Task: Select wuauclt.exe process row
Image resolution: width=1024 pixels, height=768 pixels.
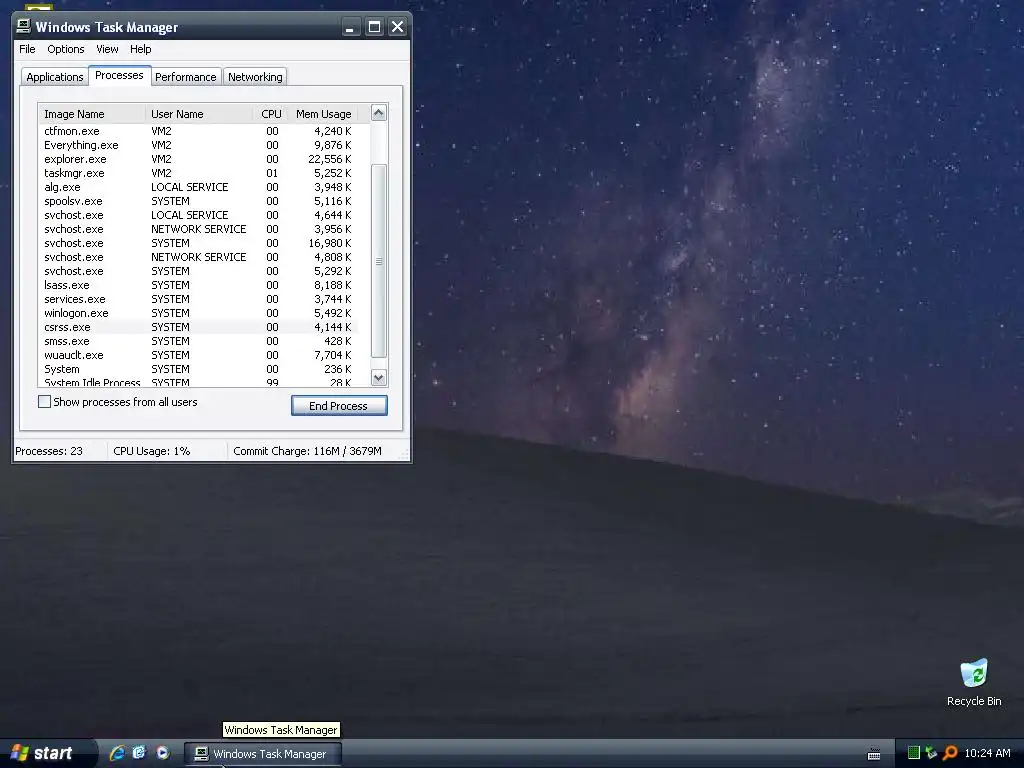Action: coord(198,355)
